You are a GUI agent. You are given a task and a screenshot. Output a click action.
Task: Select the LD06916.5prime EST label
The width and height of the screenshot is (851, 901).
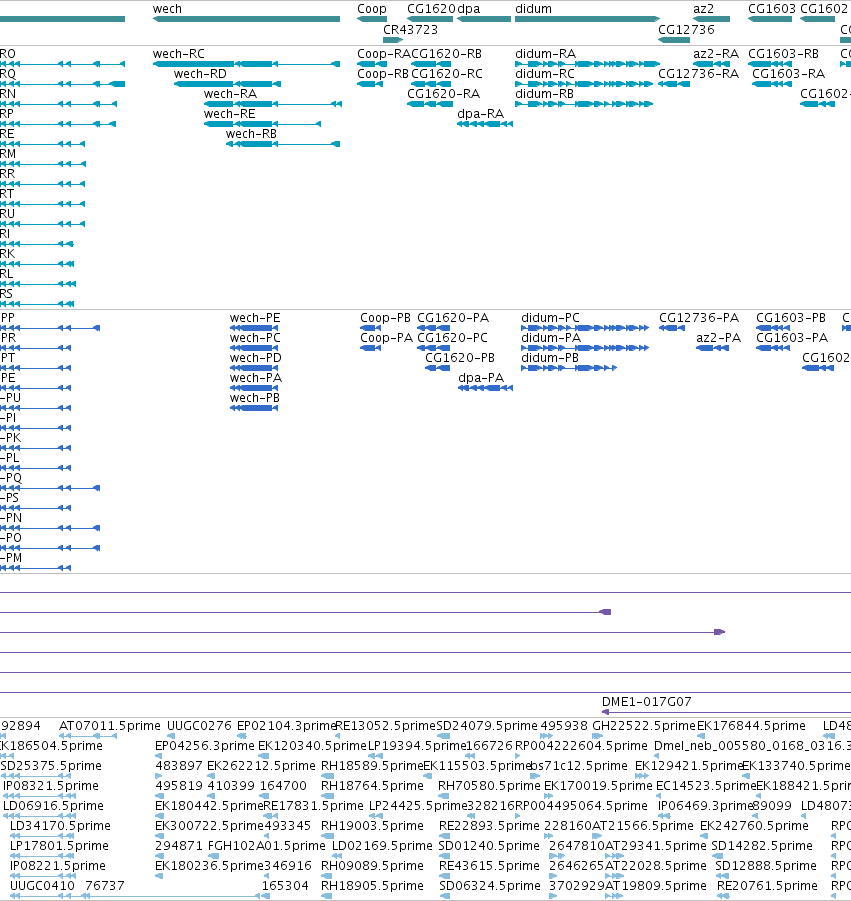tap(53, 806)
